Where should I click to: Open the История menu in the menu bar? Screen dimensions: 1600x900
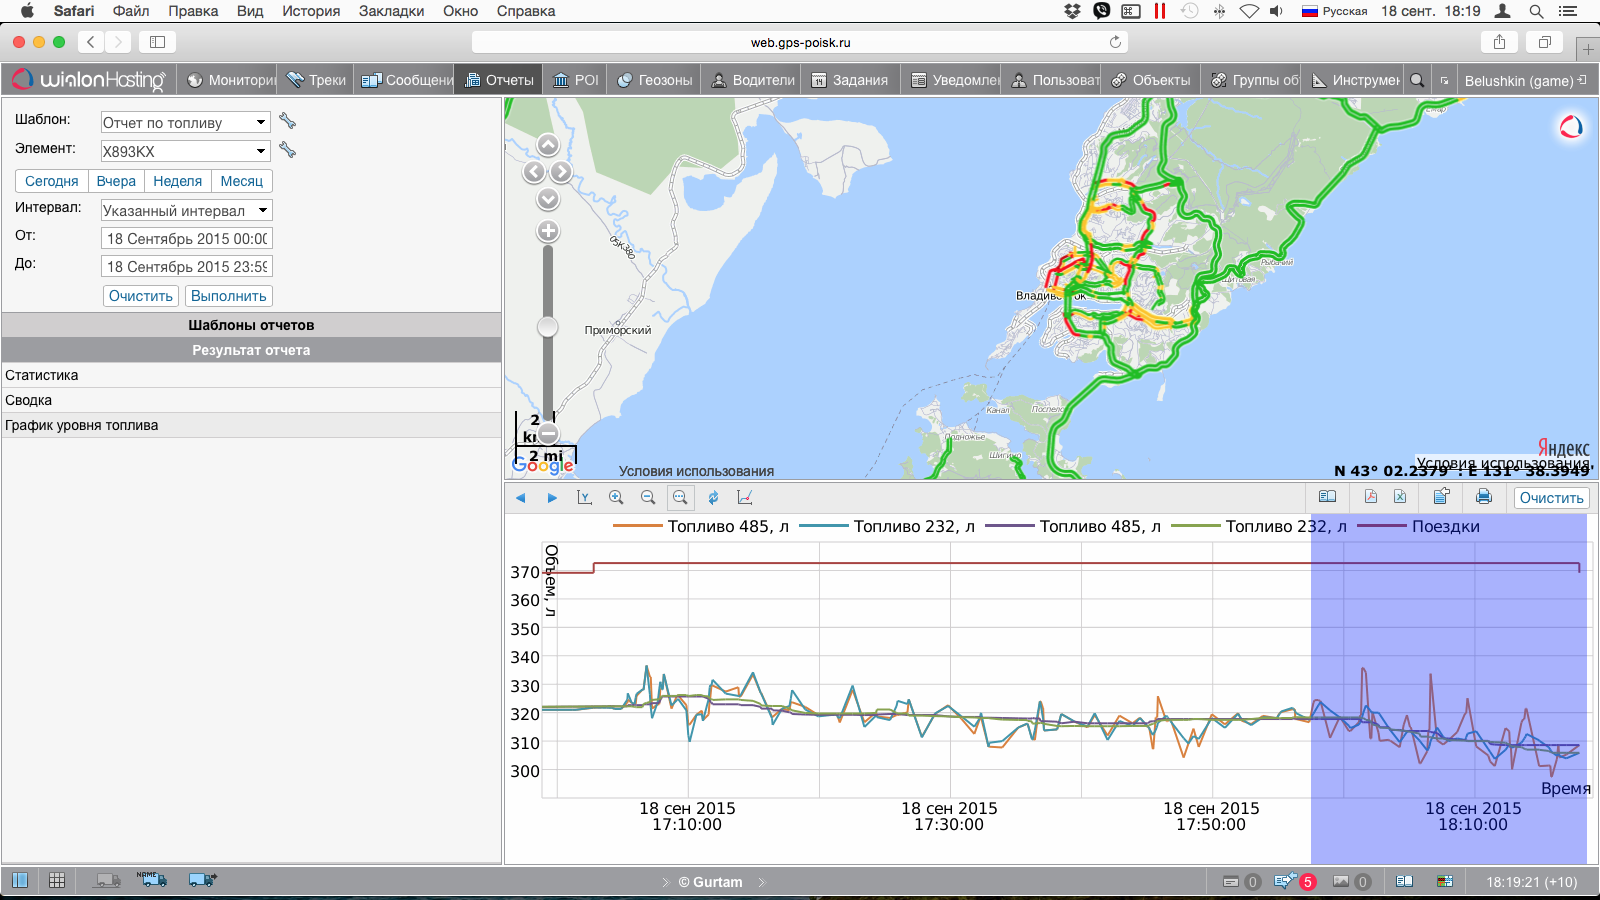pyautogui.click(x=311, y=11)
